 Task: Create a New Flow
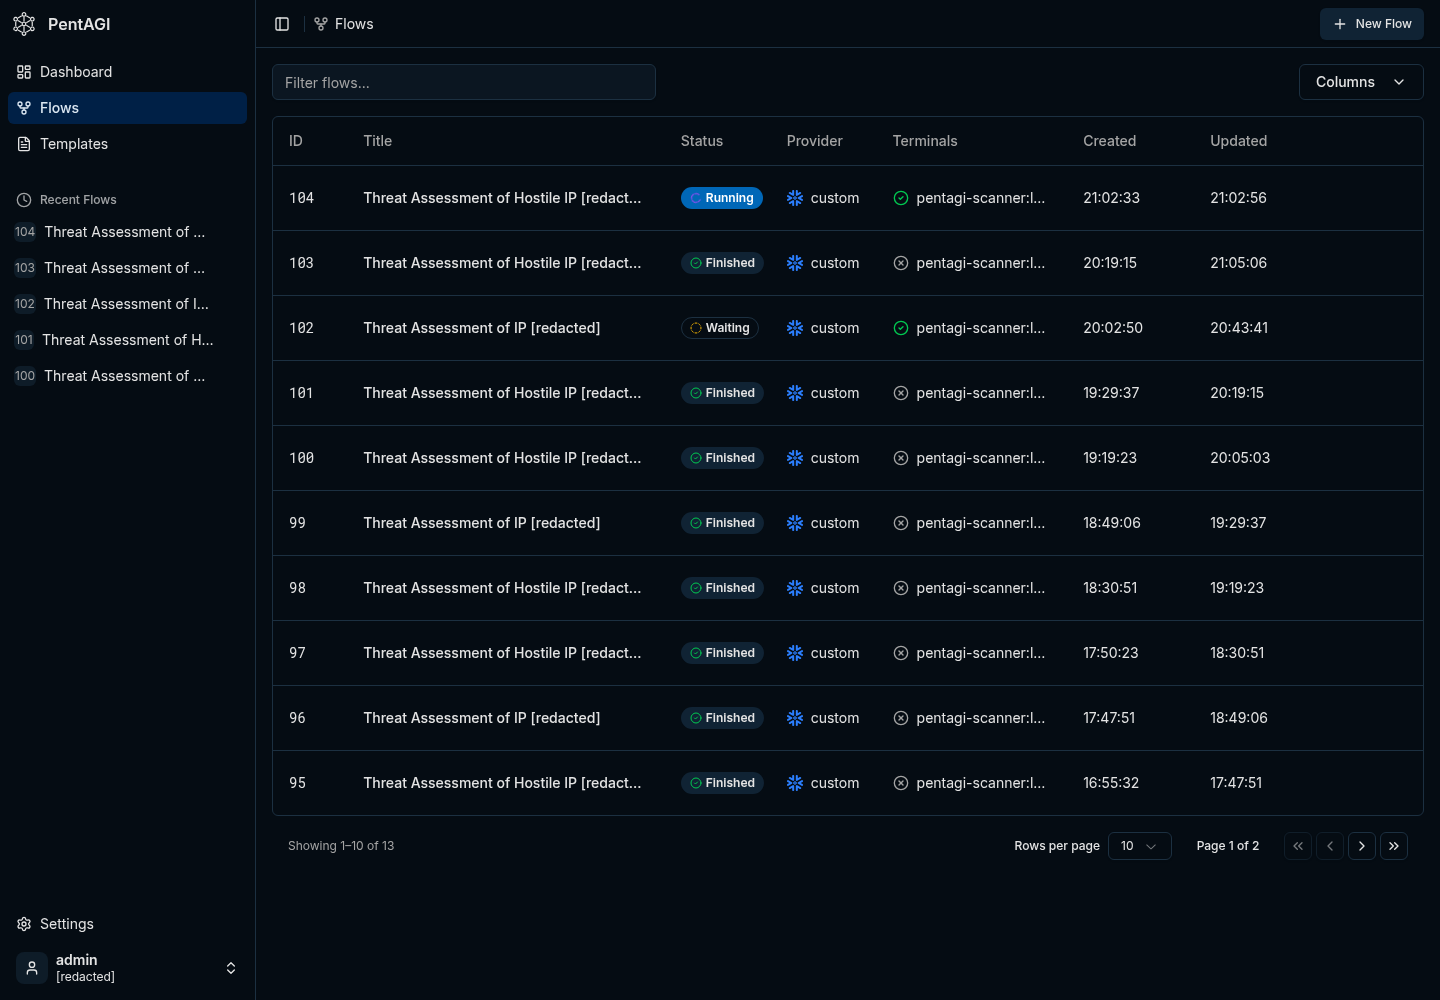point(1372,24)
